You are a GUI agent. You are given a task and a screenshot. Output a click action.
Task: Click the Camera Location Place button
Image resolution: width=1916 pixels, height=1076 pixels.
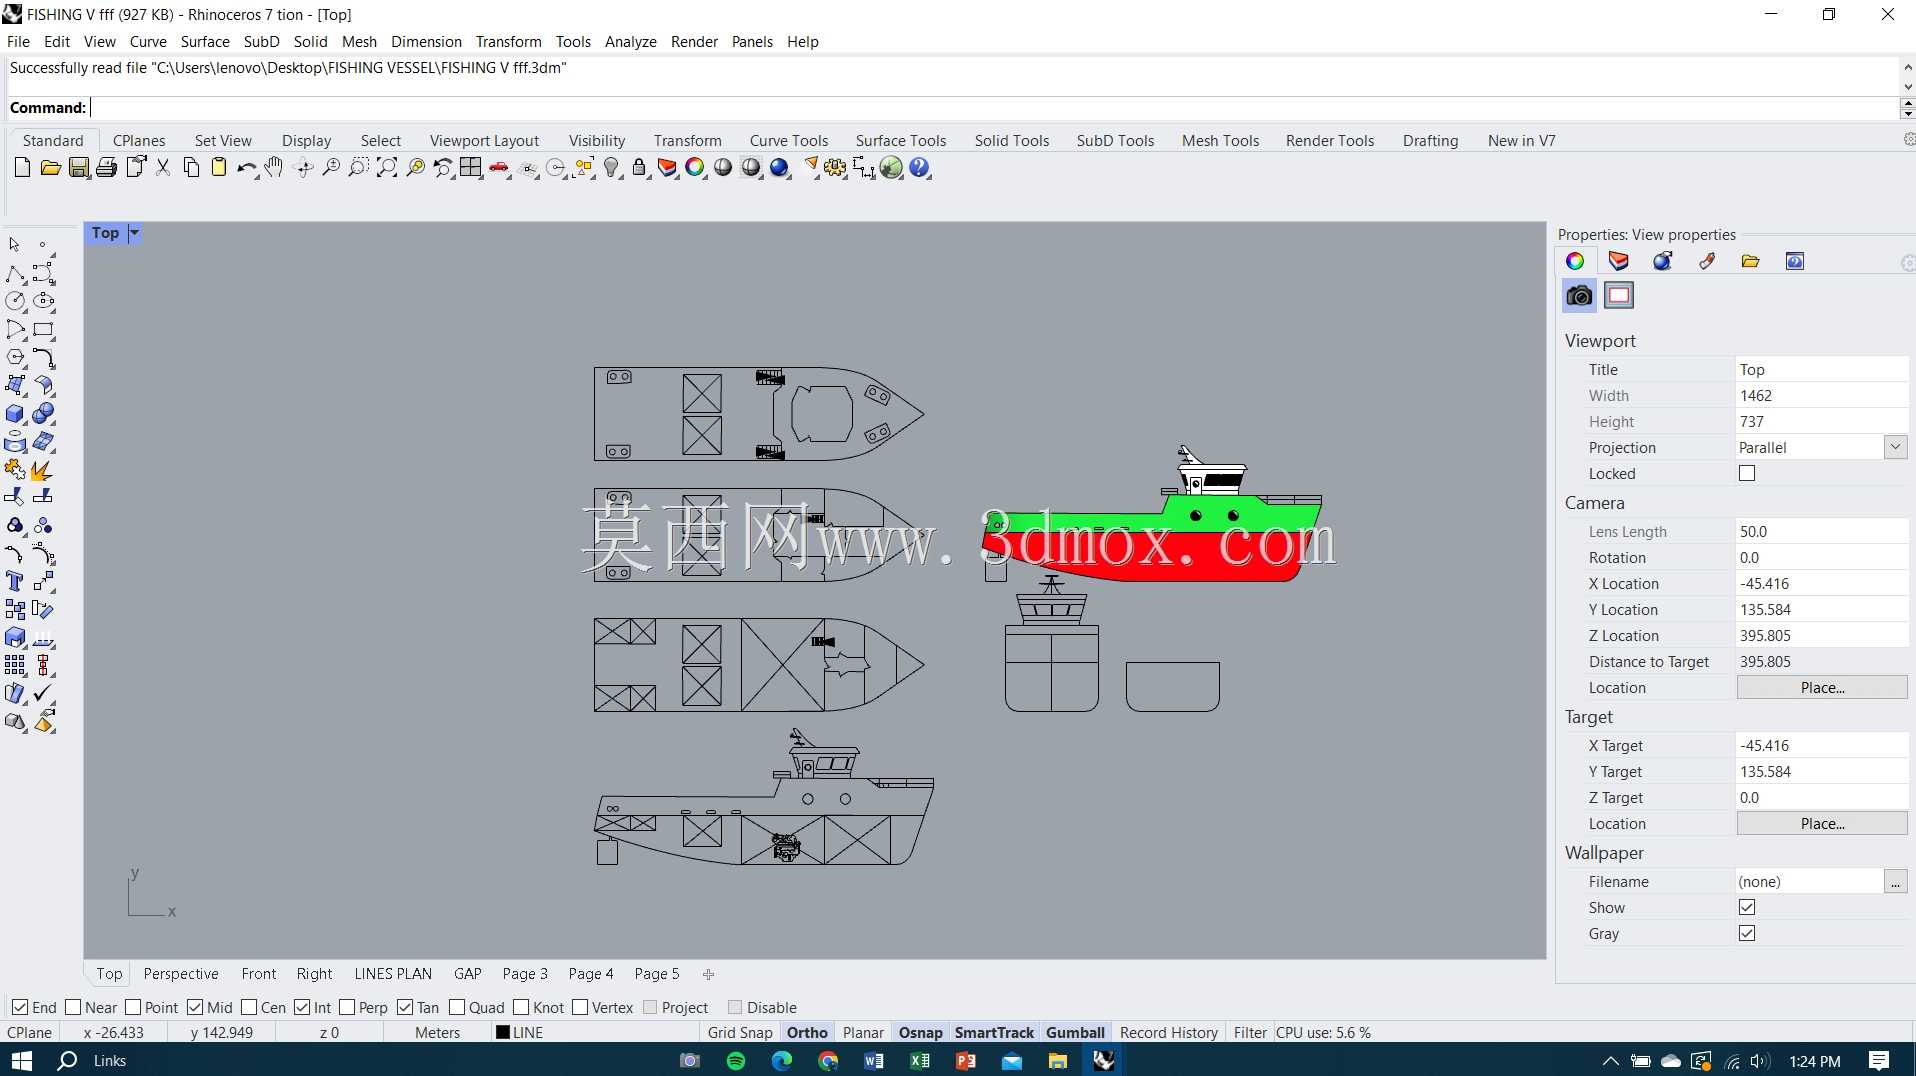1822,688
